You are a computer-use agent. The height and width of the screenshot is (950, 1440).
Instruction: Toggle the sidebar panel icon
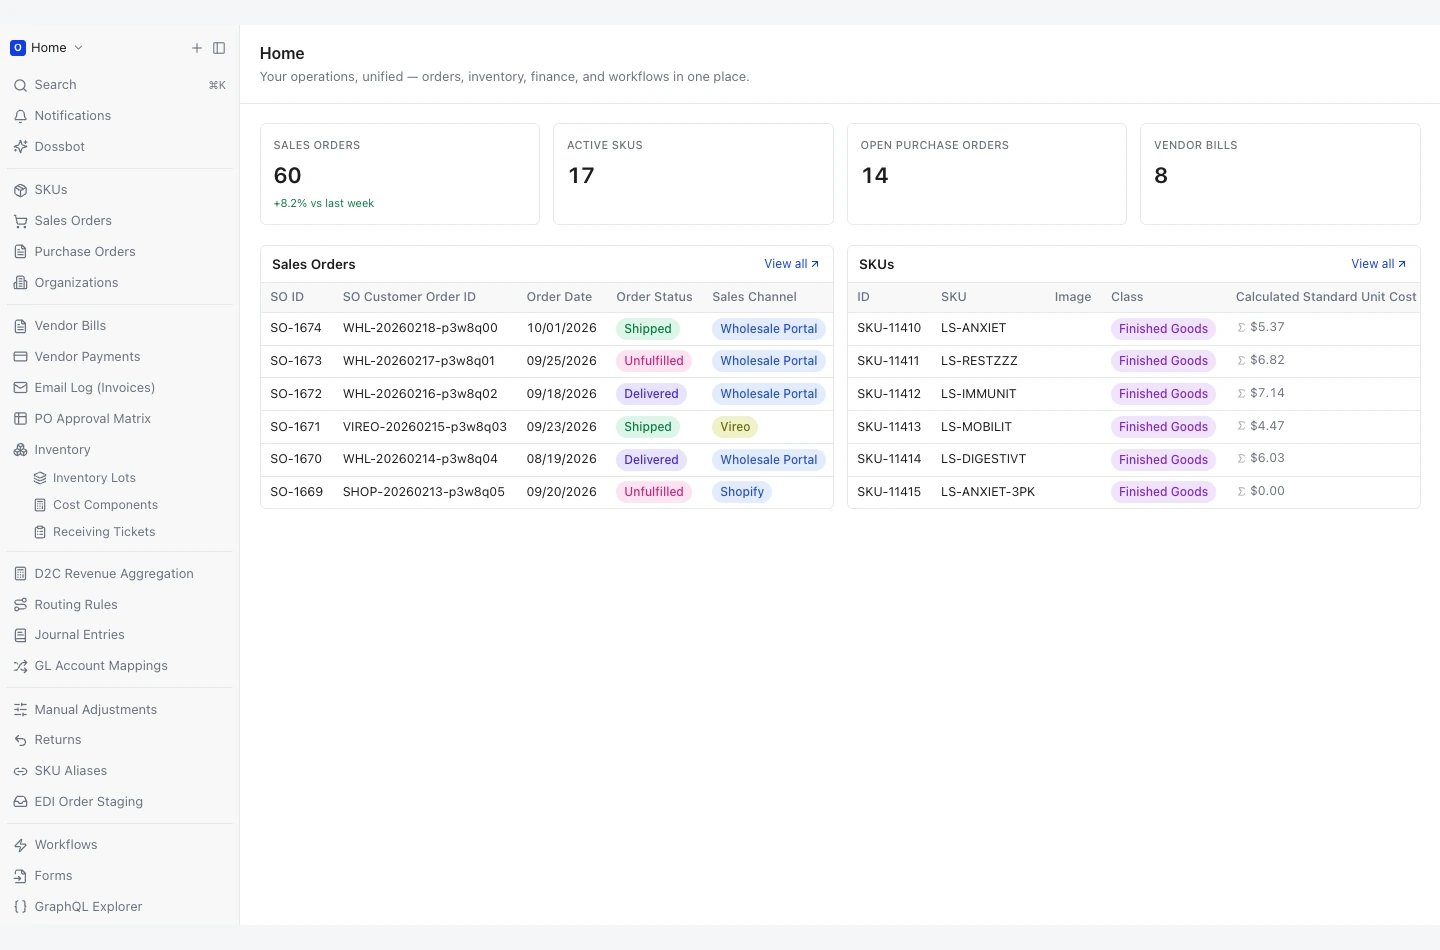pos(219,48)
